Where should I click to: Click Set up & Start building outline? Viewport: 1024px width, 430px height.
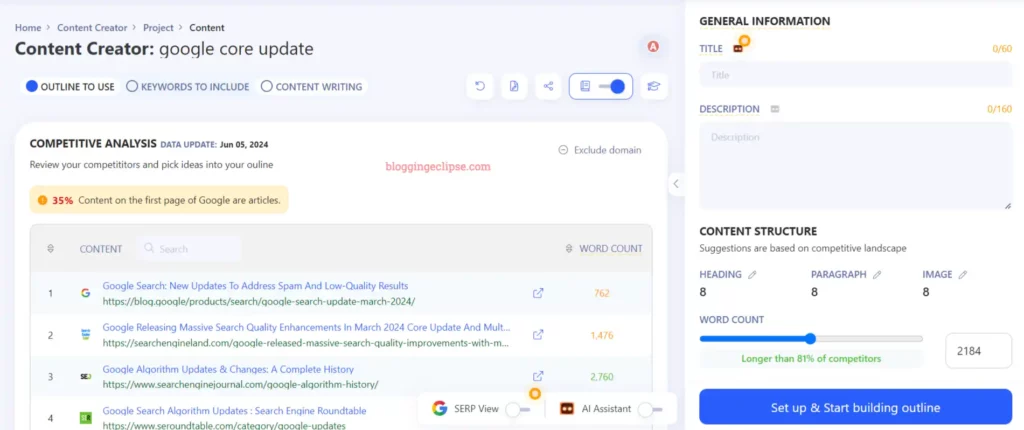(x=856, y=407)
